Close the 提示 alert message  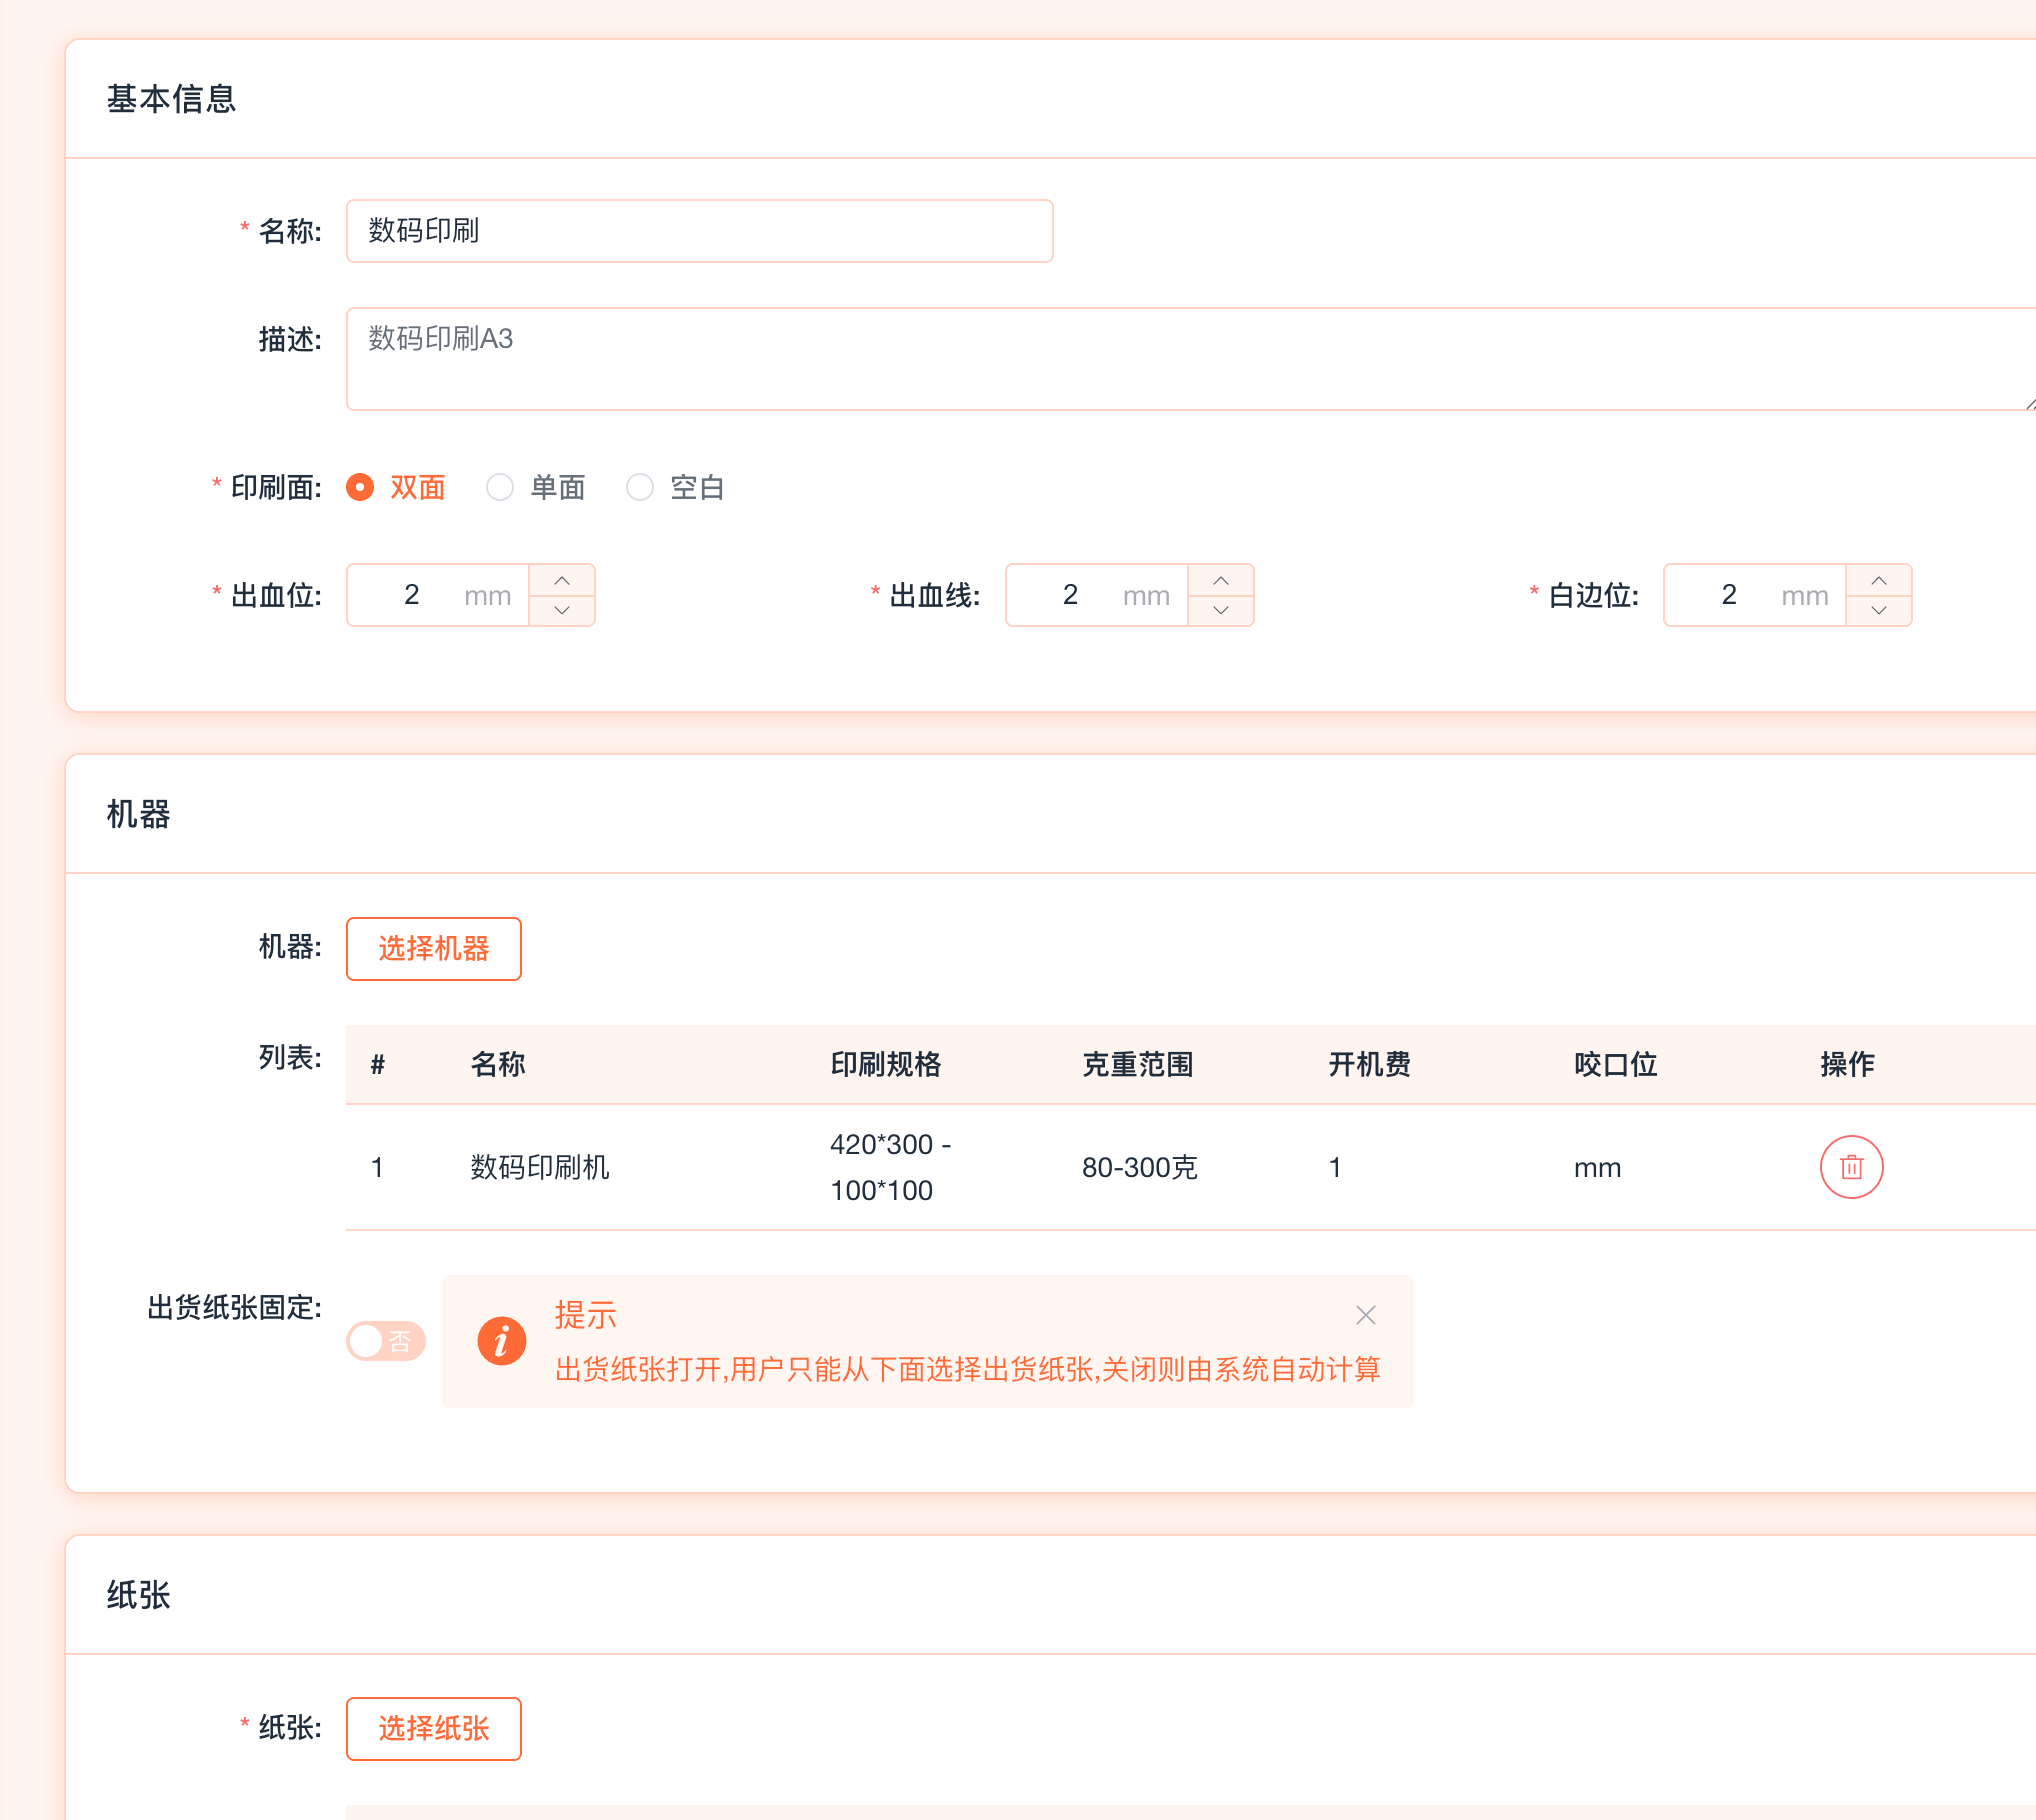(1365, 1315)
